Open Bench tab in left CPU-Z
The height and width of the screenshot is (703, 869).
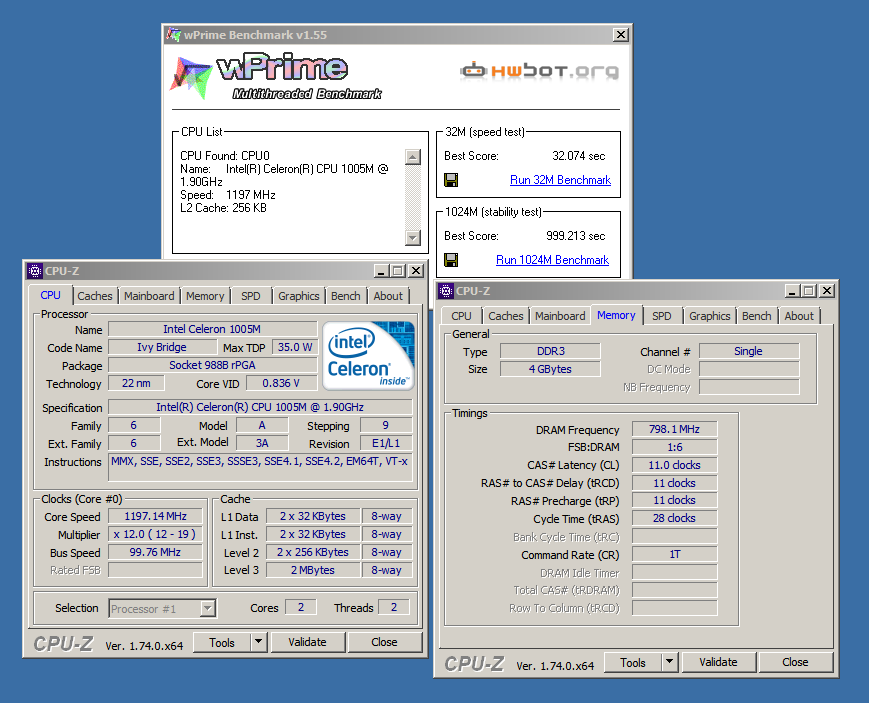[x=346, y=296]
